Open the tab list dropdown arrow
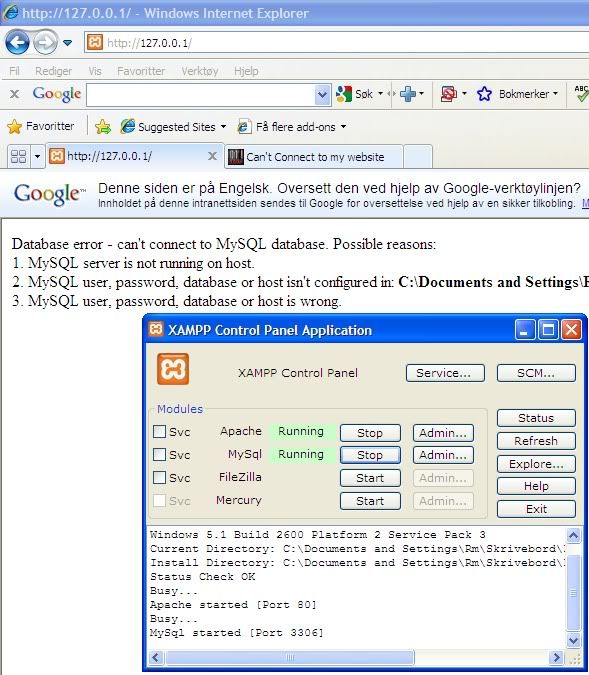The image size is (589, 675). pos(37,156)
